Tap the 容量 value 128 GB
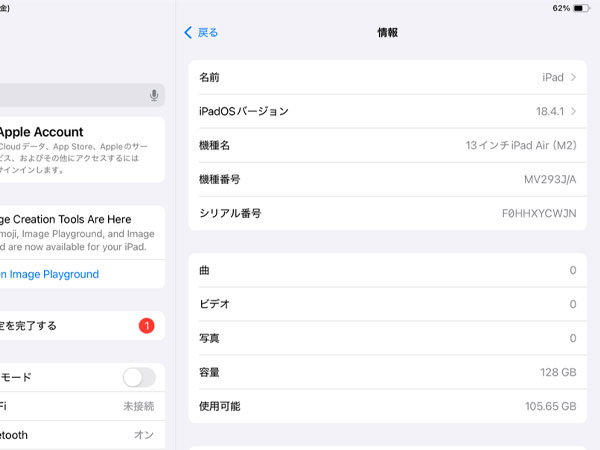The image size is (600, 450). click(558, 372)
